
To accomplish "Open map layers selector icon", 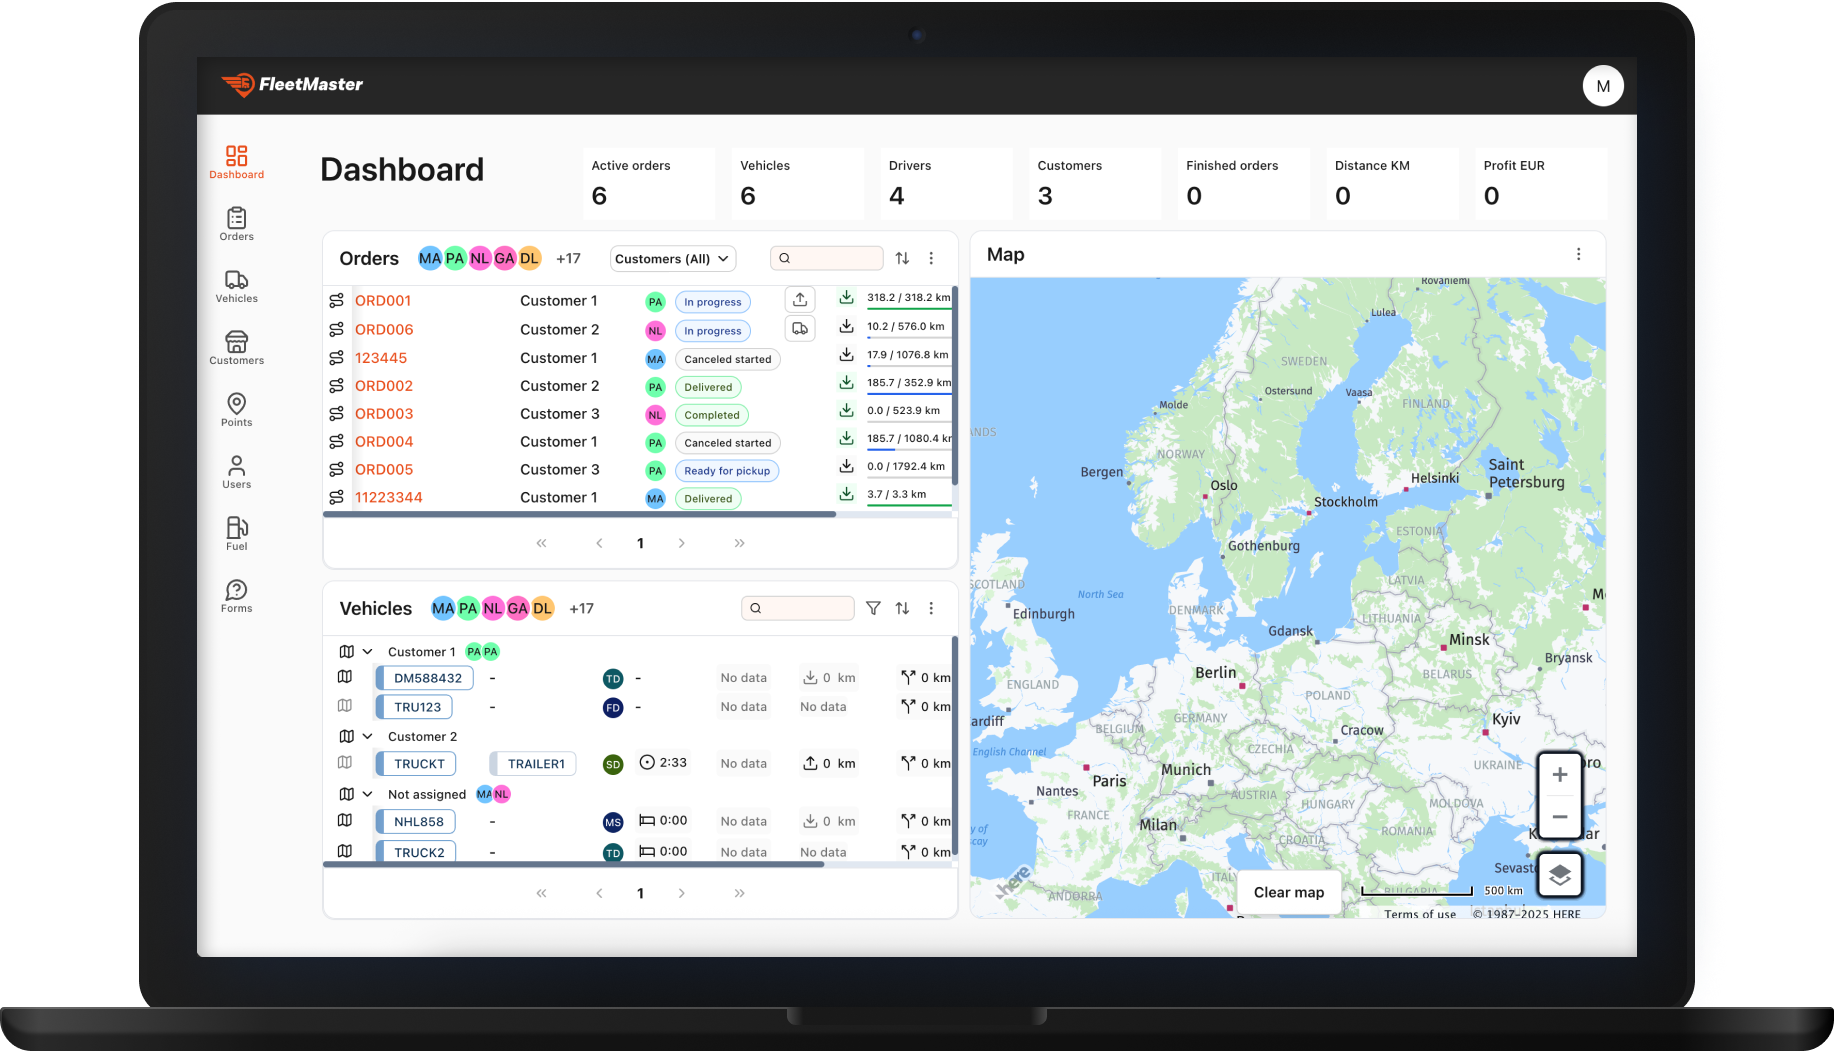I will pyautogui.click(x=1559, y=876).
